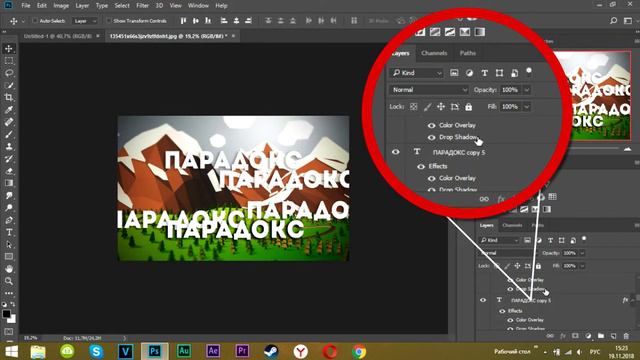Select the Clone Stamp tool
The width and height of the screenshot is (640, 360).
9,147
